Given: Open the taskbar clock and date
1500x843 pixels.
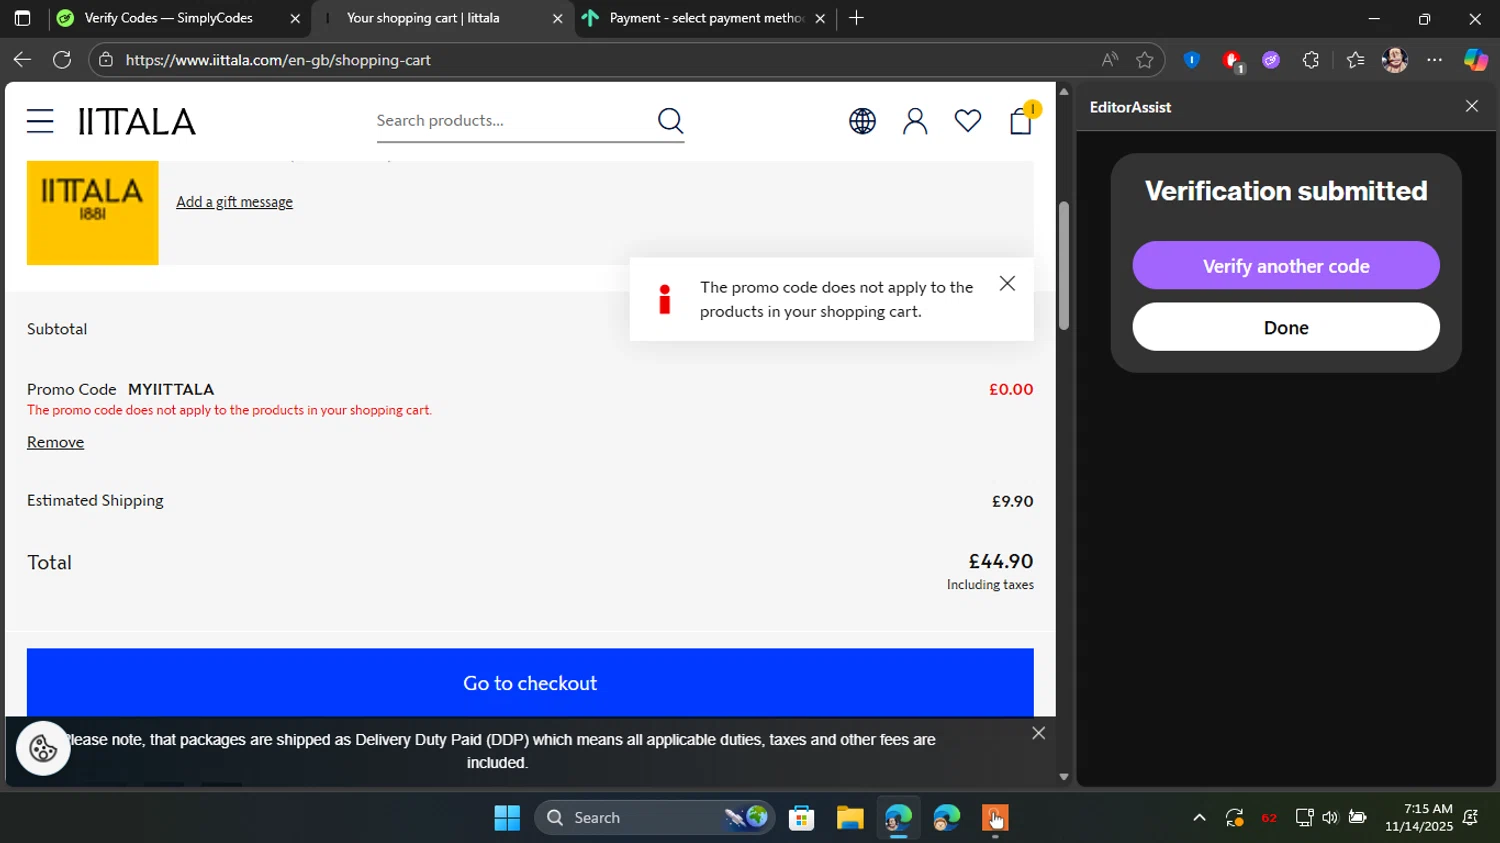Looking at the screenshot, I should (1419, 818).
